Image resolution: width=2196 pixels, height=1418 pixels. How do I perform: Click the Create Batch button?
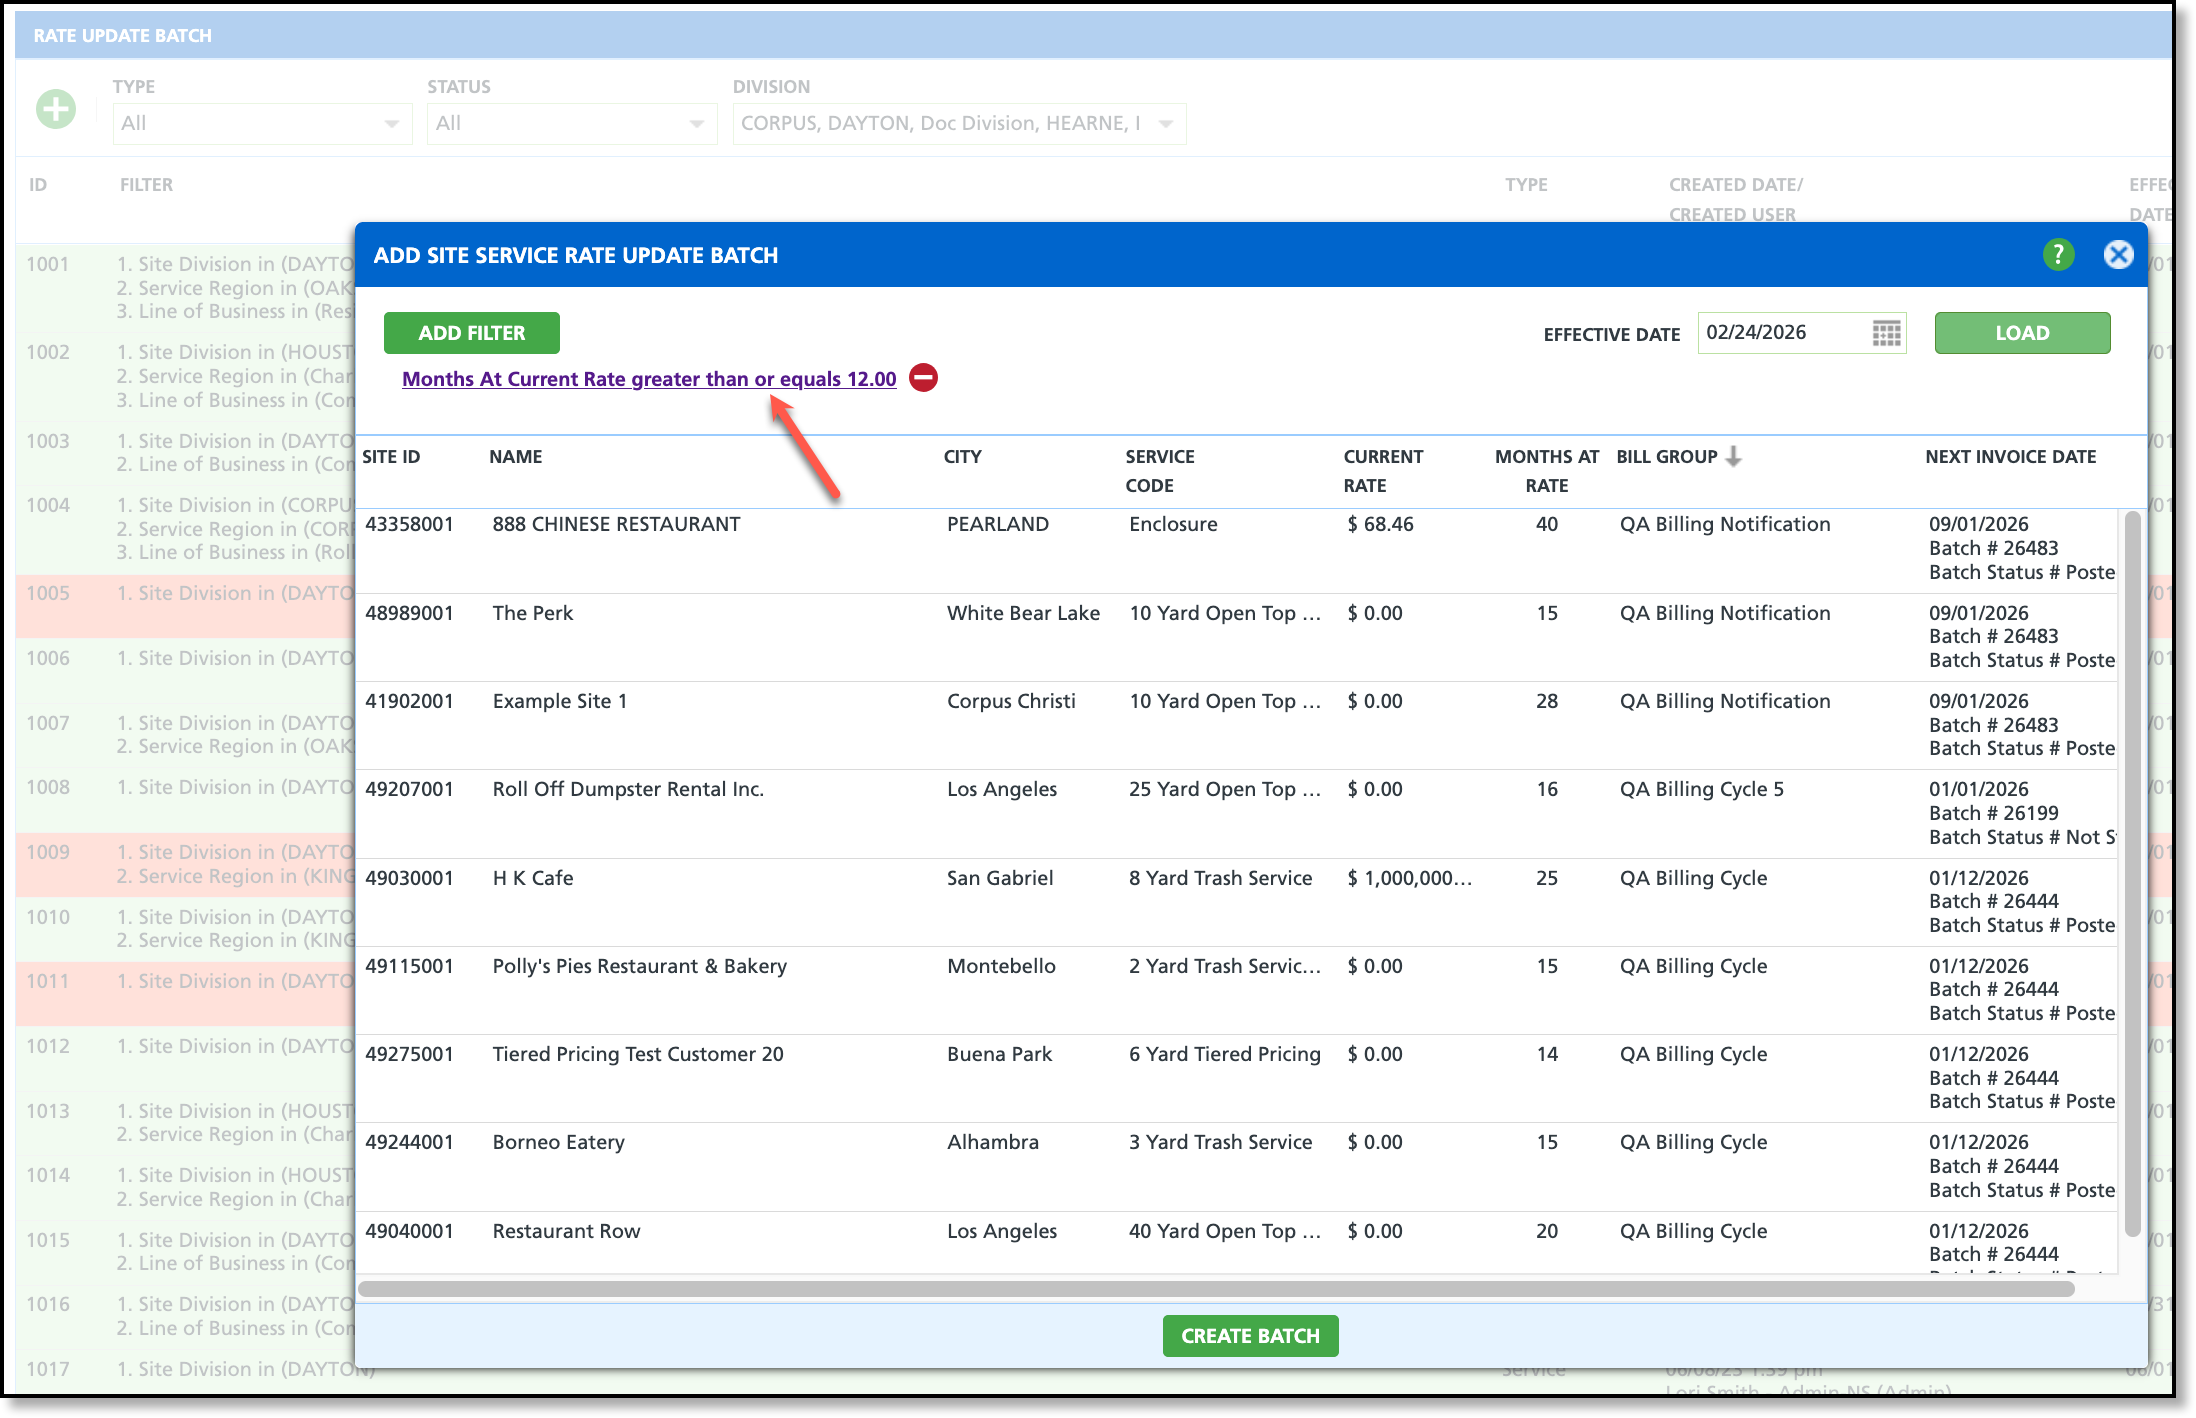click(x=1249, y=1336)
